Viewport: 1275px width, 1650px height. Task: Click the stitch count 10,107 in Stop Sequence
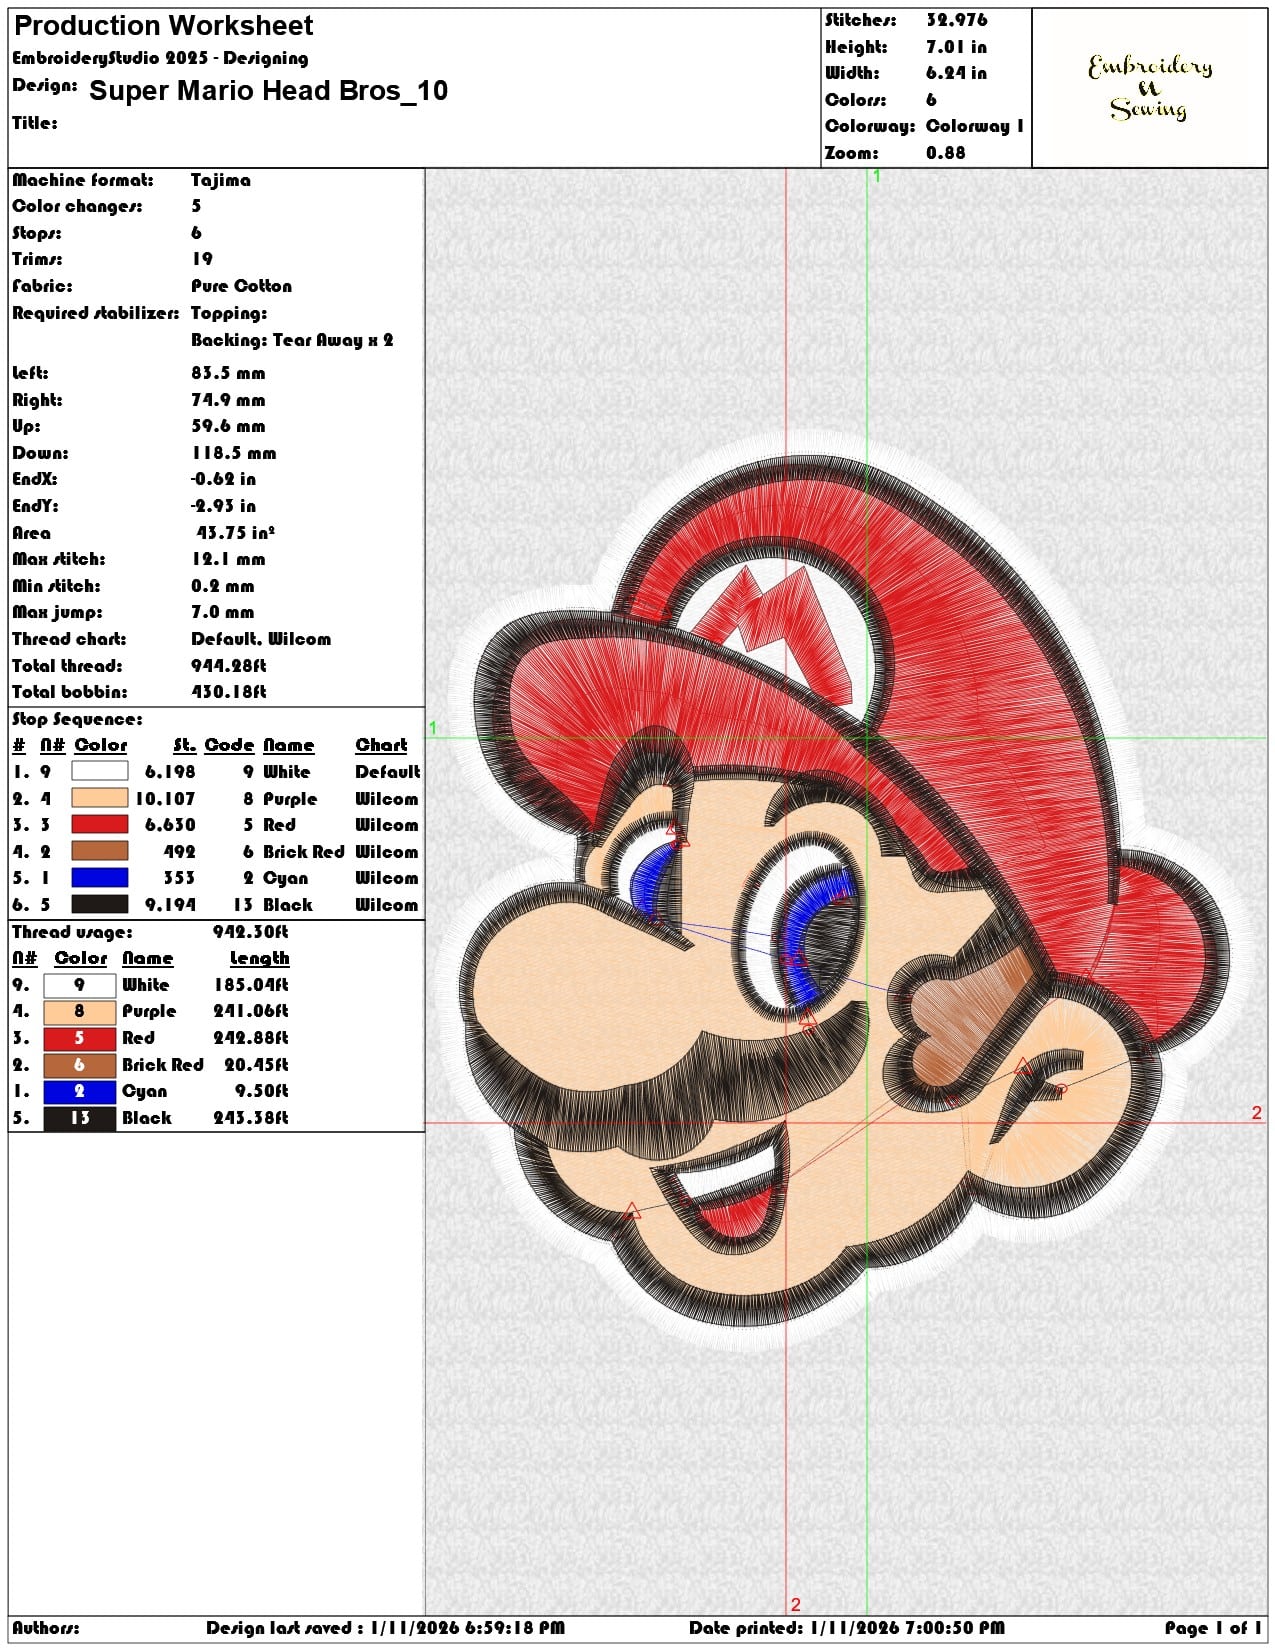coord(165,798)
